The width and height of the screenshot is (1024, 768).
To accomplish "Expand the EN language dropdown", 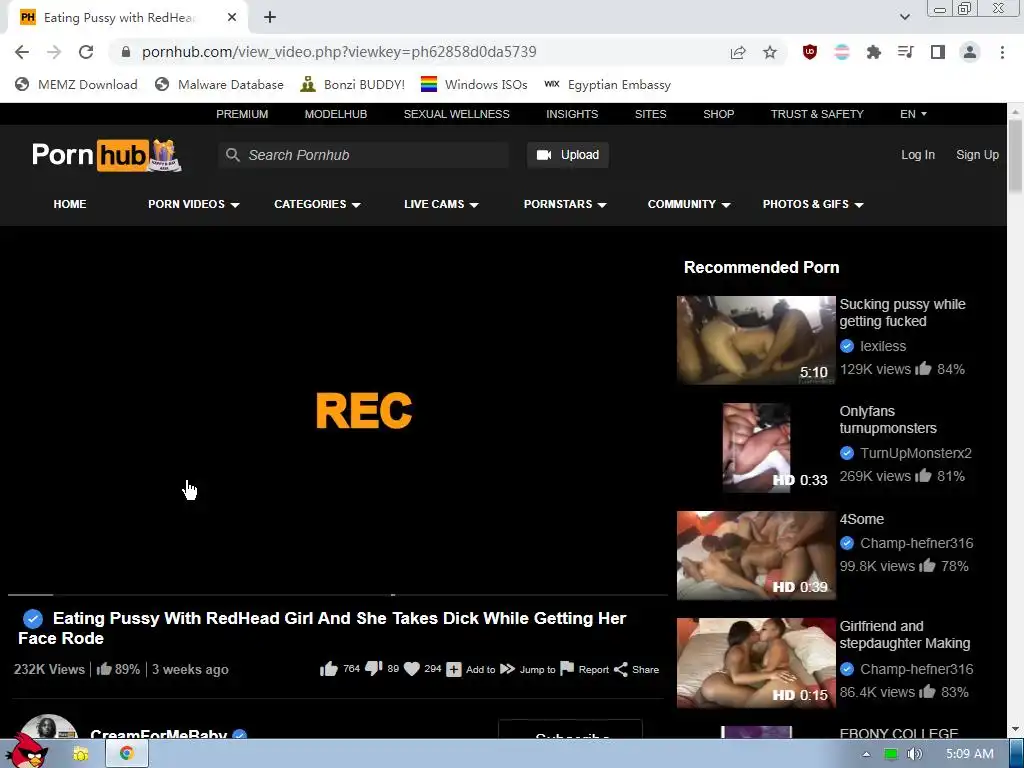I will pos(913,114).
